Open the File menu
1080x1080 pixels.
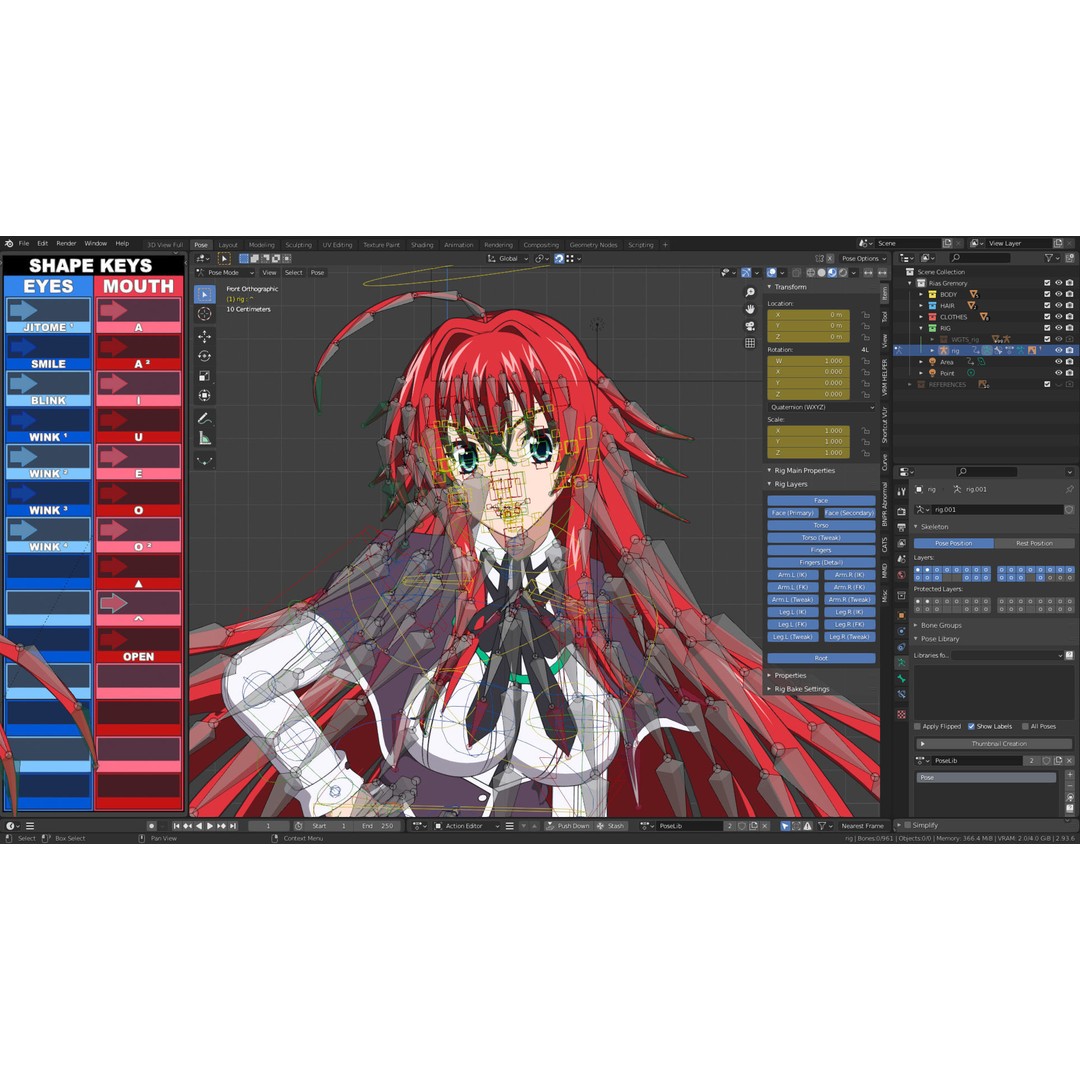coord(24,244)
